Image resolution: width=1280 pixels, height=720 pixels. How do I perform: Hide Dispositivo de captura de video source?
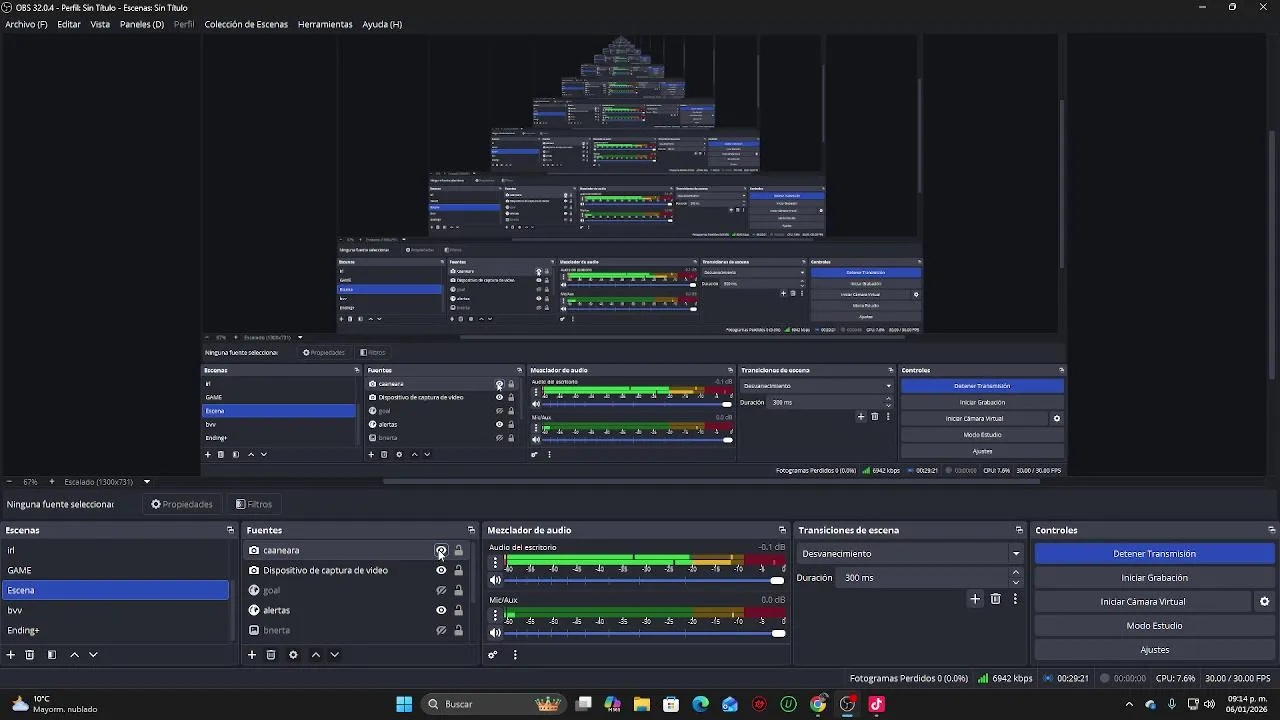point(441,571)
